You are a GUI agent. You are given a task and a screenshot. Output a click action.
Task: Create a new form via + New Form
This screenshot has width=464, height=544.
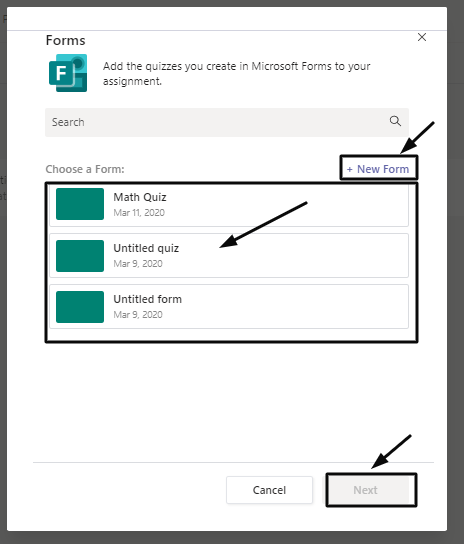pyautogui.click(x=378, y=169)
